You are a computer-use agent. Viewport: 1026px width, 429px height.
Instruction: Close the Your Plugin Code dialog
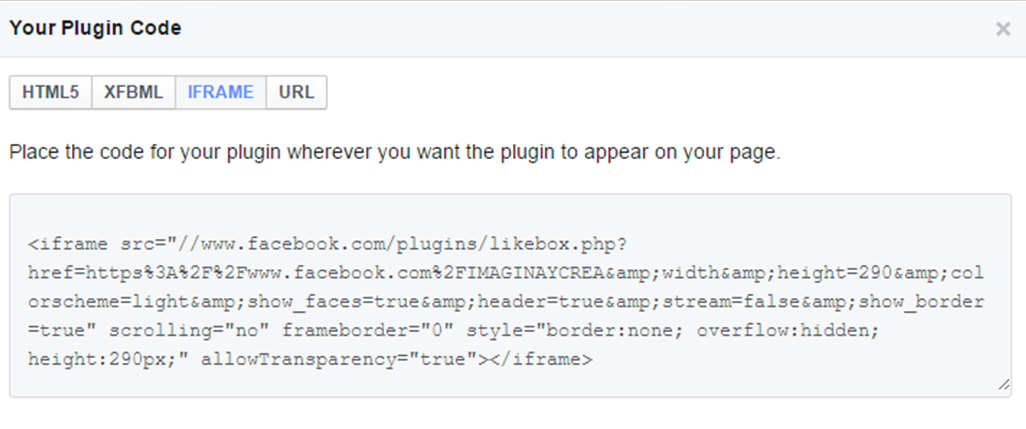(1003, 29)
